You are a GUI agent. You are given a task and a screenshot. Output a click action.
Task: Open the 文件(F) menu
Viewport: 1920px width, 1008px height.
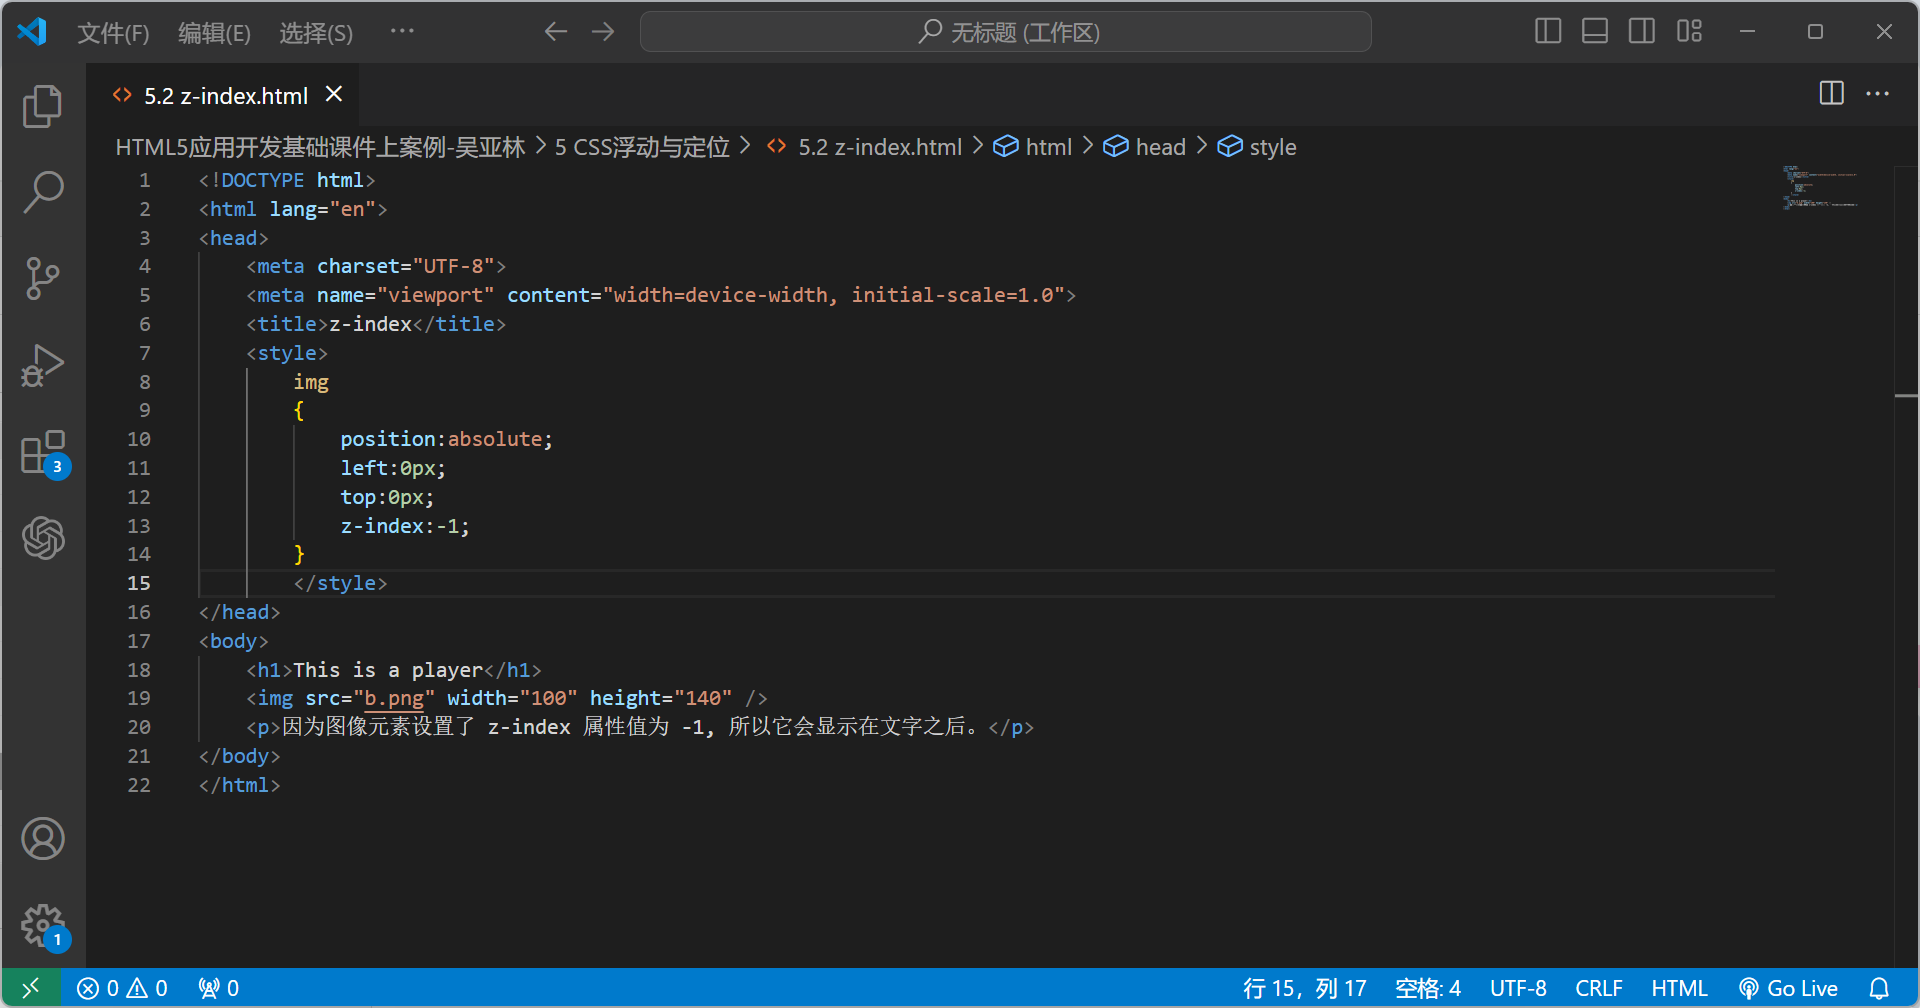click(113, 33)
